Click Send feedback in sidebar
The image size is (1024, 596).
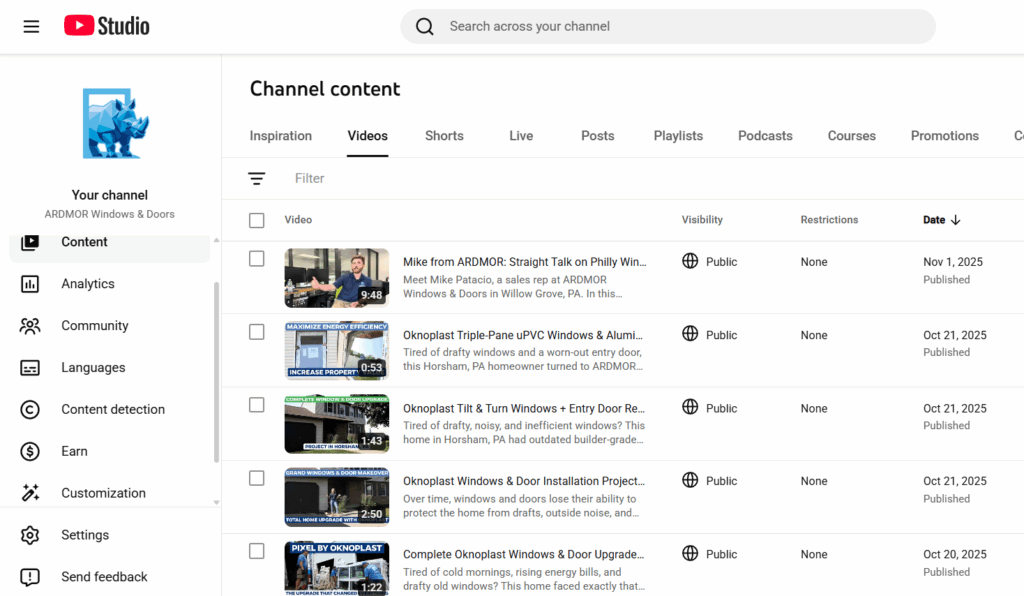(x=104, y=577)
